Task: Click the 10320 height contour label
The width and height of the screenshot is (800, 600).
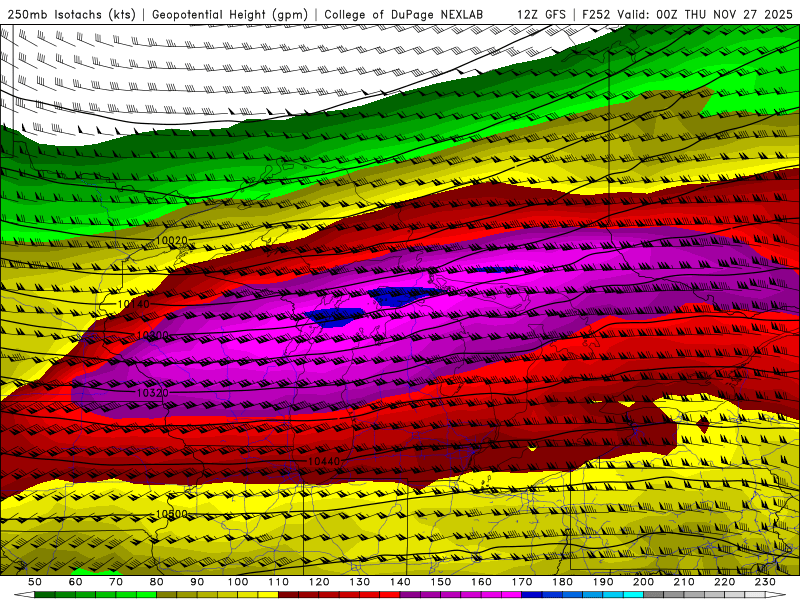Action: (153, 393)
